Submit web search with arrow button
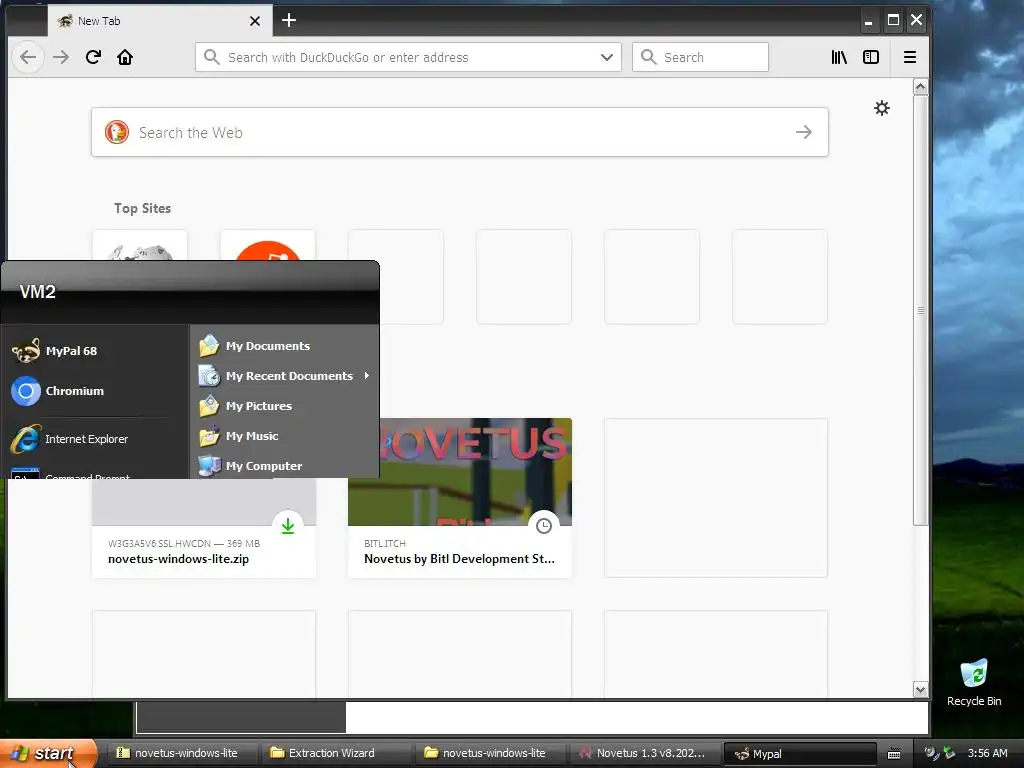Viewport: 1024px width, 768px height. tap(804, 132)
